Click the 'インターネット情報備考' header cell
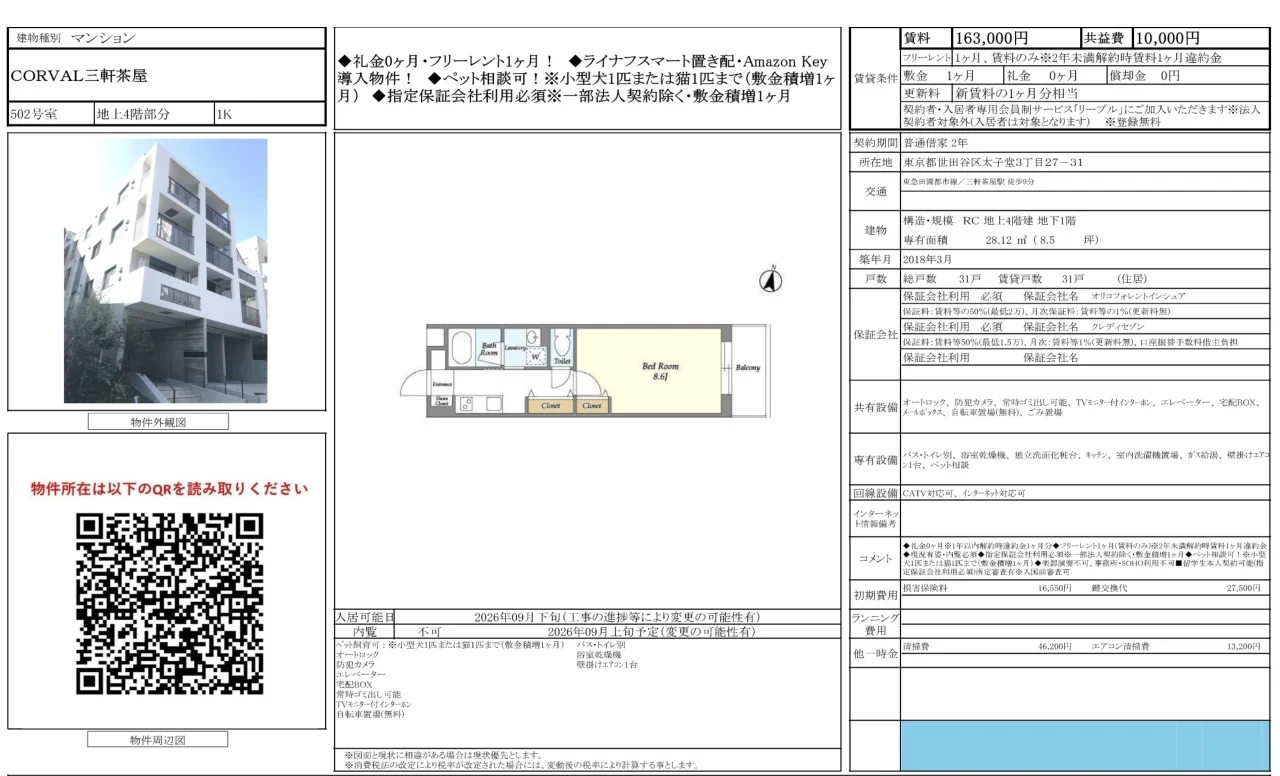 click(875, 519)
